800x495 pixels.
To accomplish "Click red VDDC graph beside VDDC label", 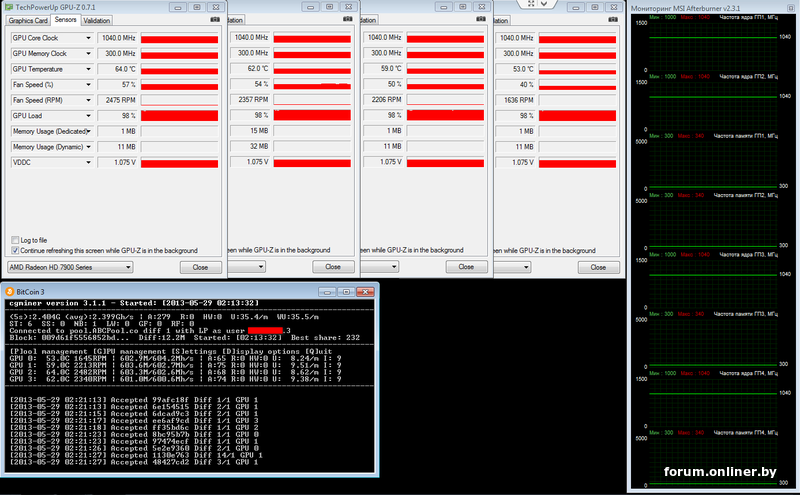I will [x=180, y=163].
